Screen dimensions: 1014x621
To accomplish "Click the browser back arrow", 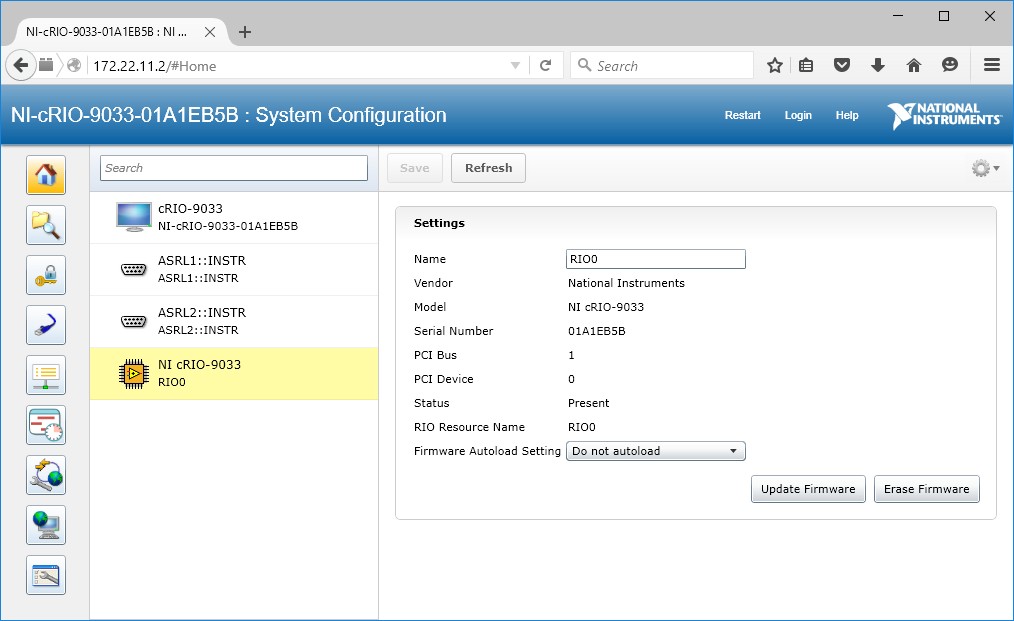I will click(21, 65).
